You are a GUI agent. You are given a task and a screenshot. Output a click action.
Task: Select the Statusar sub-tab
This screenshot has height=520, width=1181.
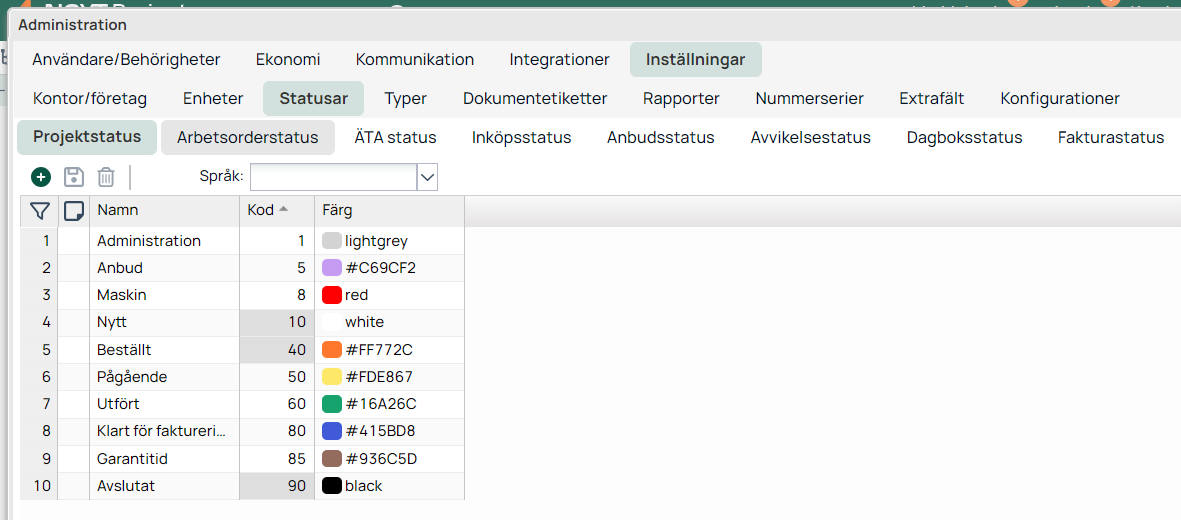[313, 99]
